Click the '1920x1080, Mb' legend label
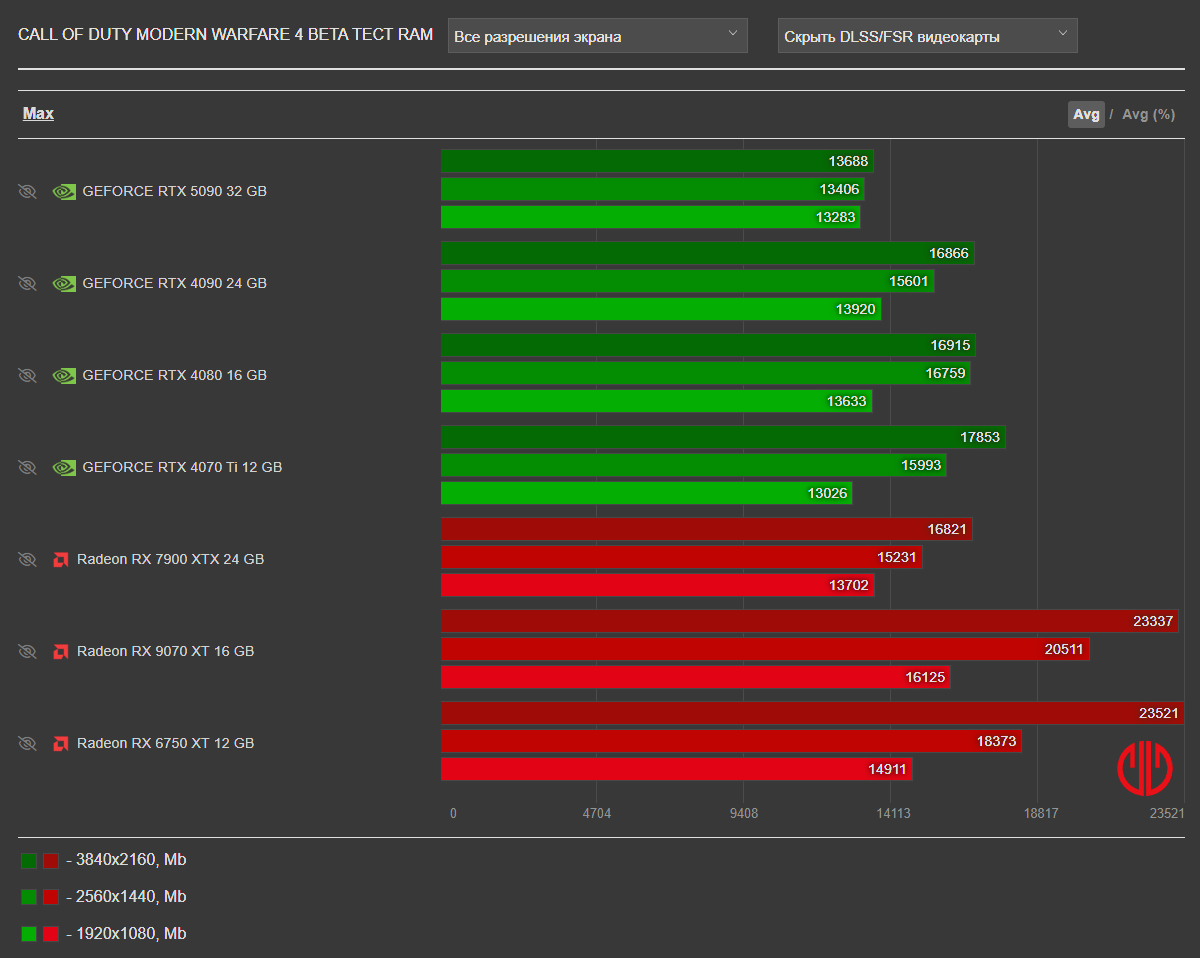 (131, 934)
